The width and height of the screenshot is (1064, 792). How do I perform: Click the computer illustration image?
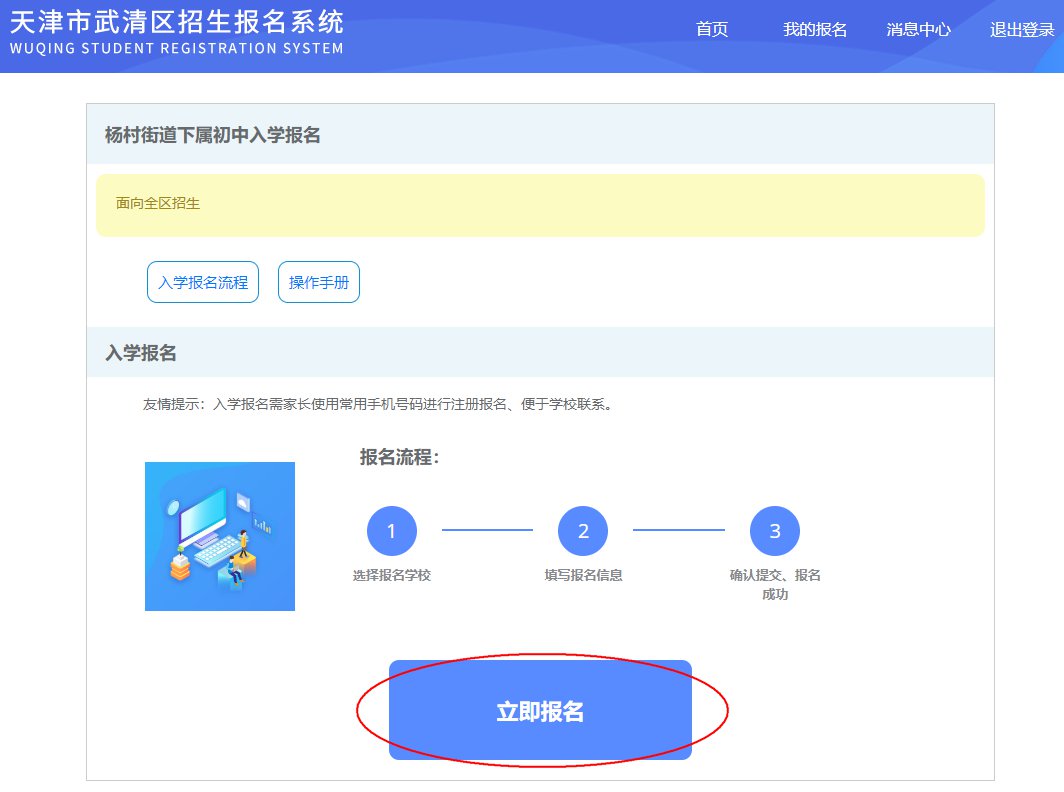coord(220,536)
